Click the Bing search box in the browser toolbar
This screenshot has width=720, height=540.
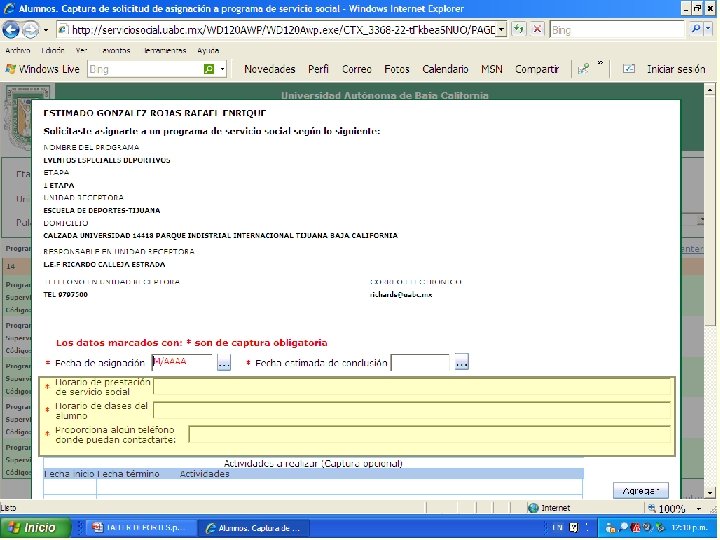[x=617, y=30]
